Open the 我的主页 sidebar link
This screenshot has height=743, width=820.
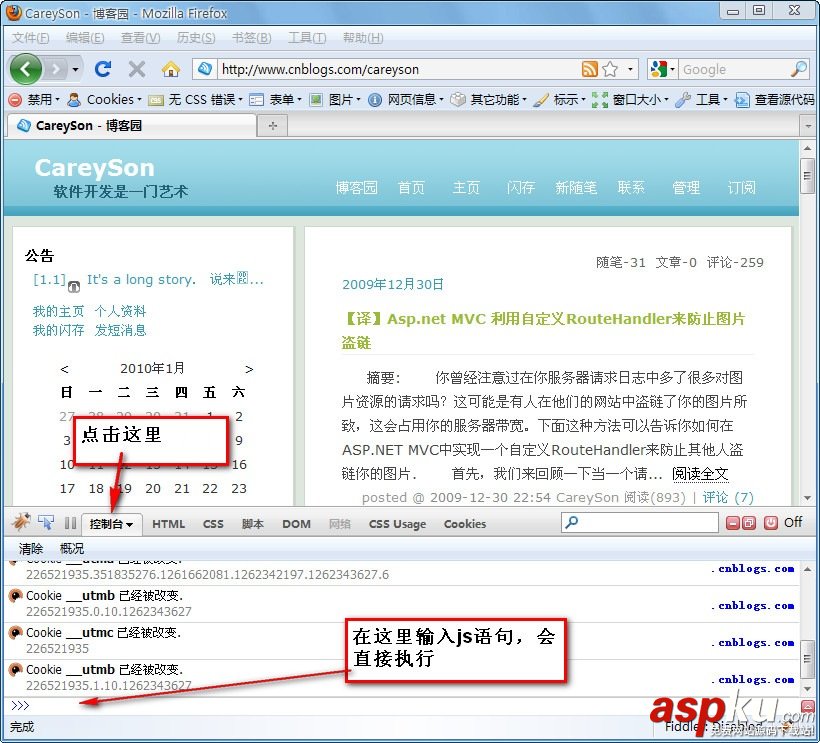click(x=58, y=311)
